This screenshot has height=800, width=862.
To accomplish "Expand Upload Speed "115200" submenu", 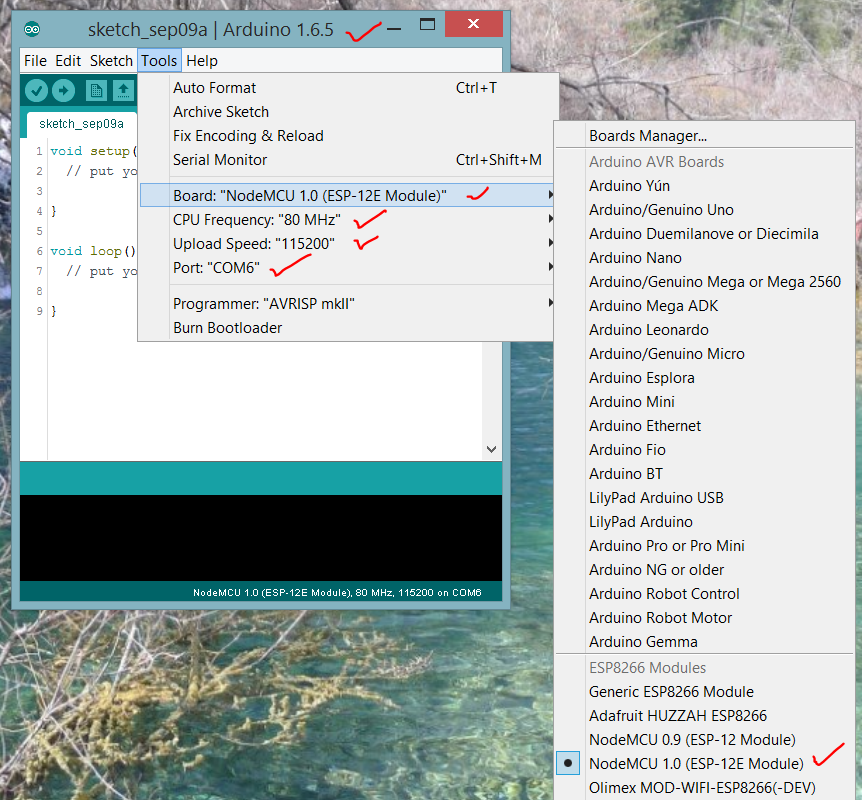I will tap(346, 244).
